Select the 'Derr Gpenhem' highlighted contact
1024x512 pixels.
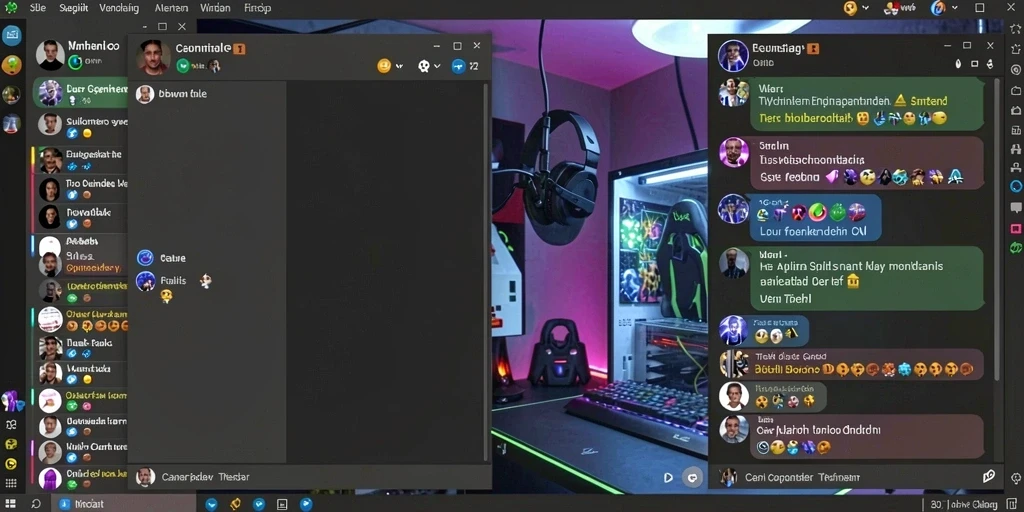click(x=80, y=93)
